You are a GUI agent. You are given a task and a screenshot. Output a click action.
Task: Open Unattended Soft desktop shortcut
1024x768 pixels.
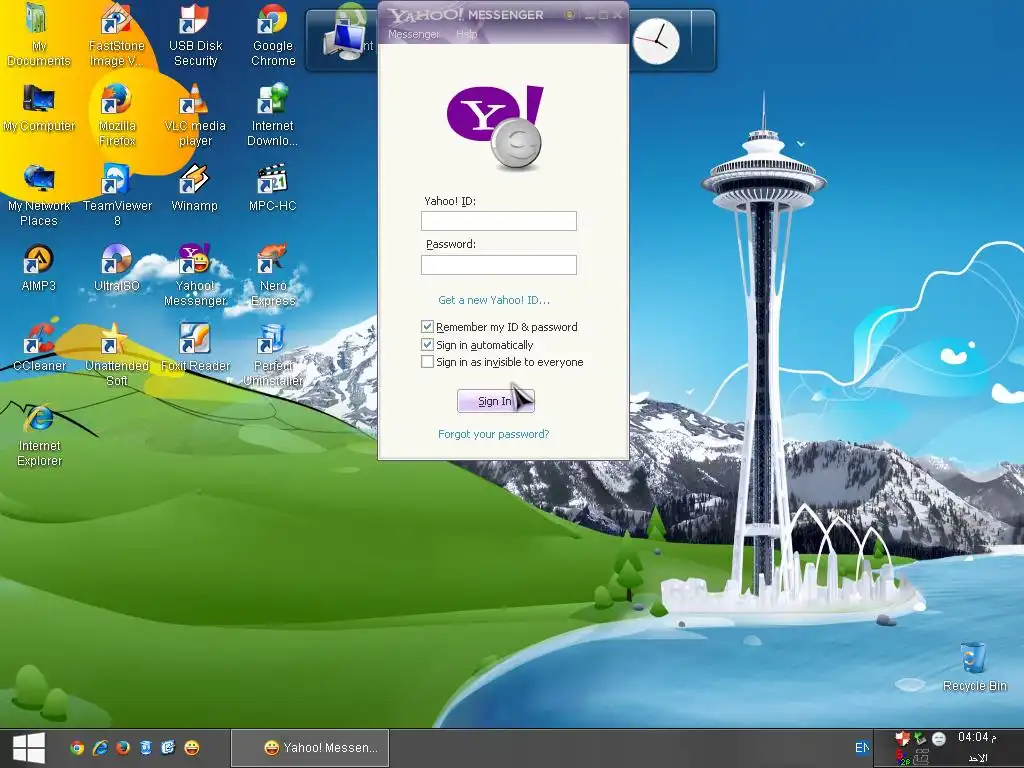pyautogui.click(x=116, y=355)
